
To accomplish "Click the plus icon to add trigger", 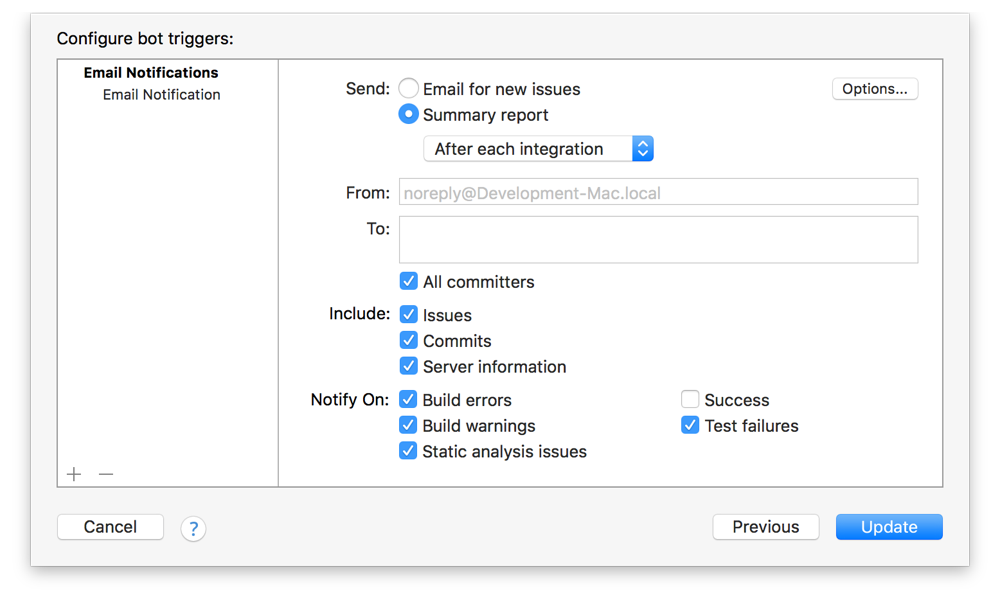I will (74, 474).
